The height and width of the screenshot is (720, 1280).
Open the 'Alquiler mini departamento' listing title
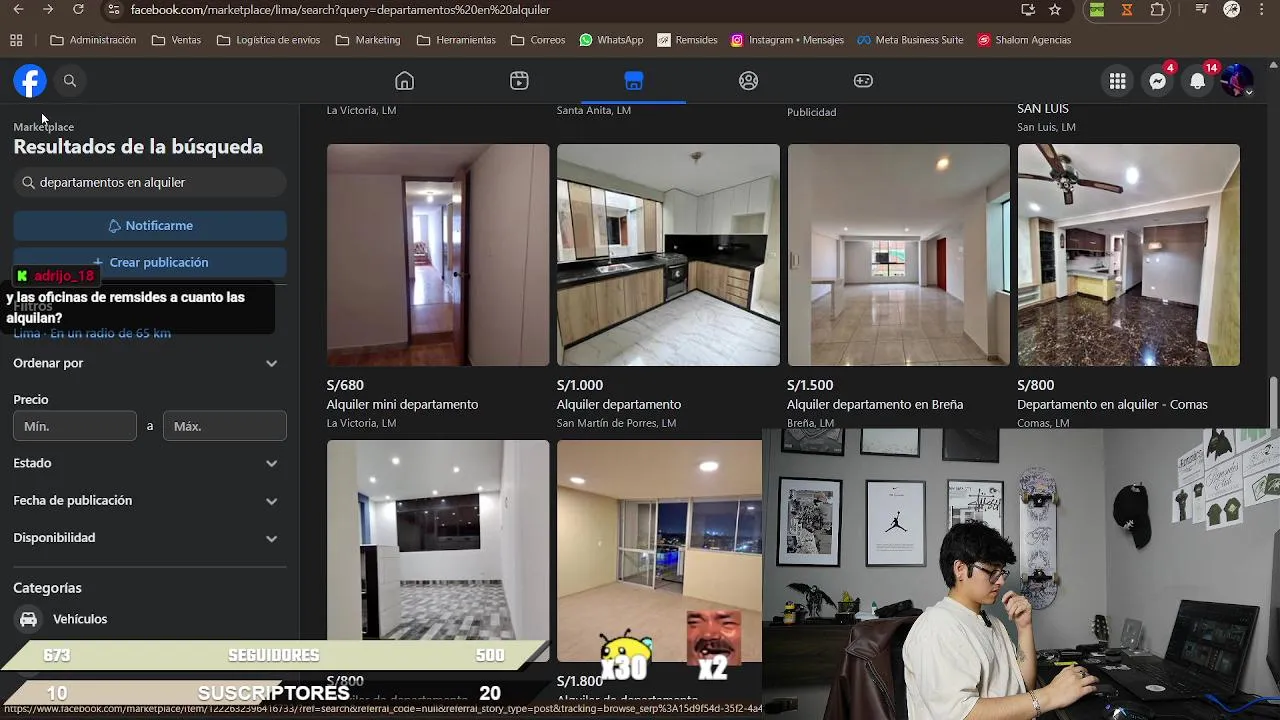click(402, 404)
